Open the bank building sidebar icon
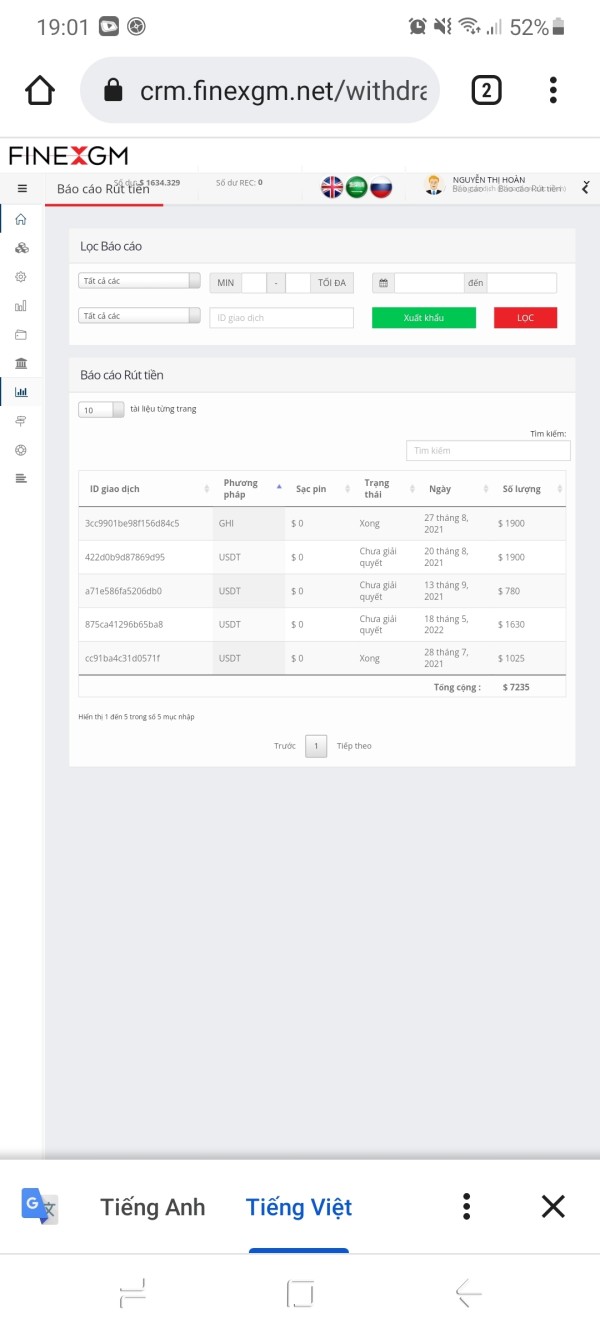This screenshot has width=600, height=1333. (21, 363)
